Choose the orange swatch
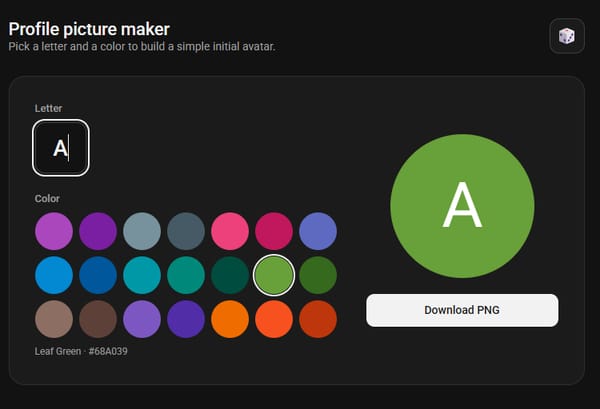Image resolution: width=600 pixels, height=409 pixels. coord(230,319)
